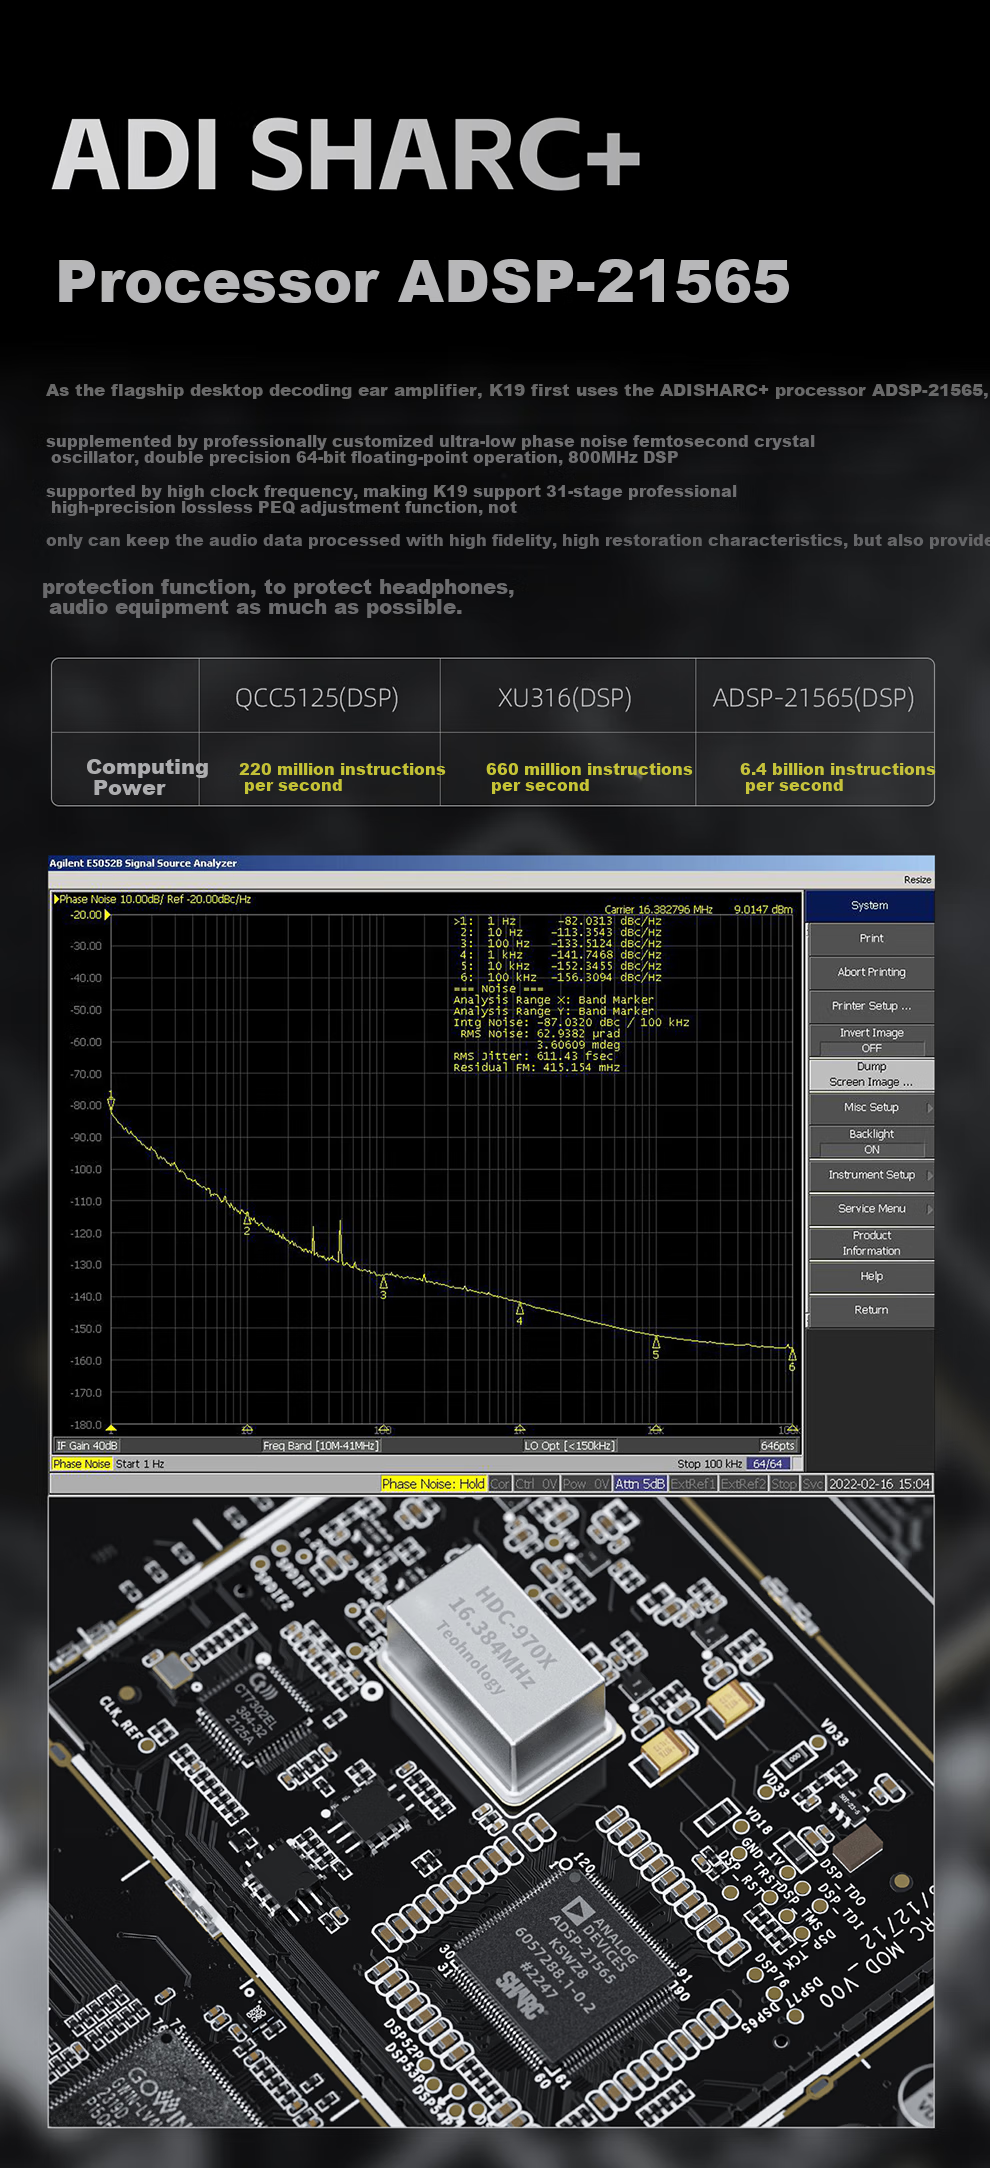The image size is (990, 2168).
Task: Select marker 5 triangle on the trace
Action: [x=656, y=1341]
